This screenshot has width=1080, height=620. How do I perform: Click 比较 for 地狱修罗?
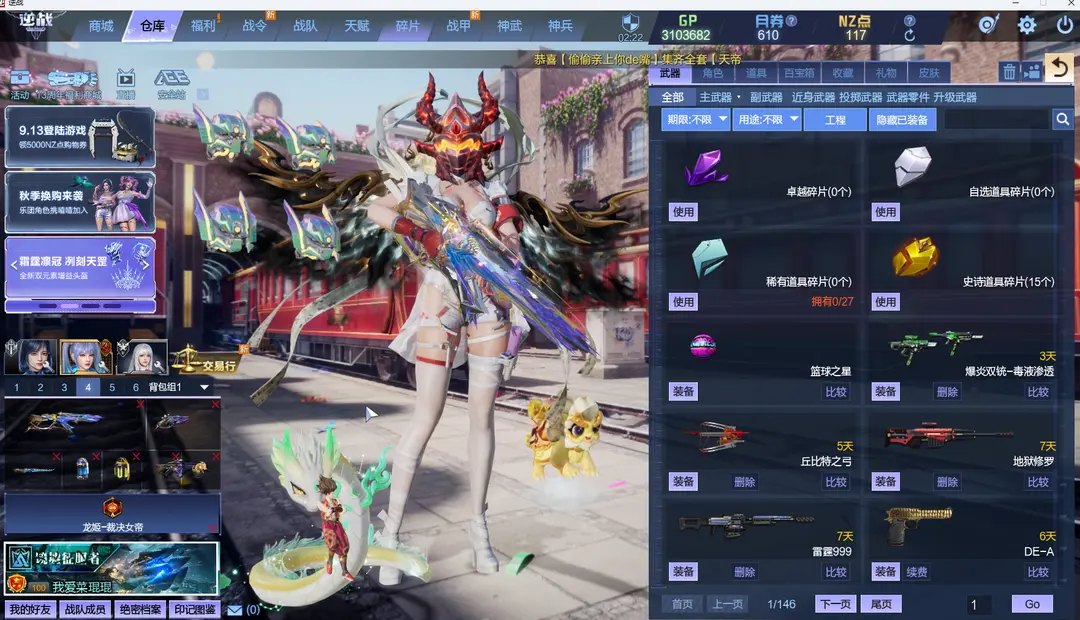1038,482
